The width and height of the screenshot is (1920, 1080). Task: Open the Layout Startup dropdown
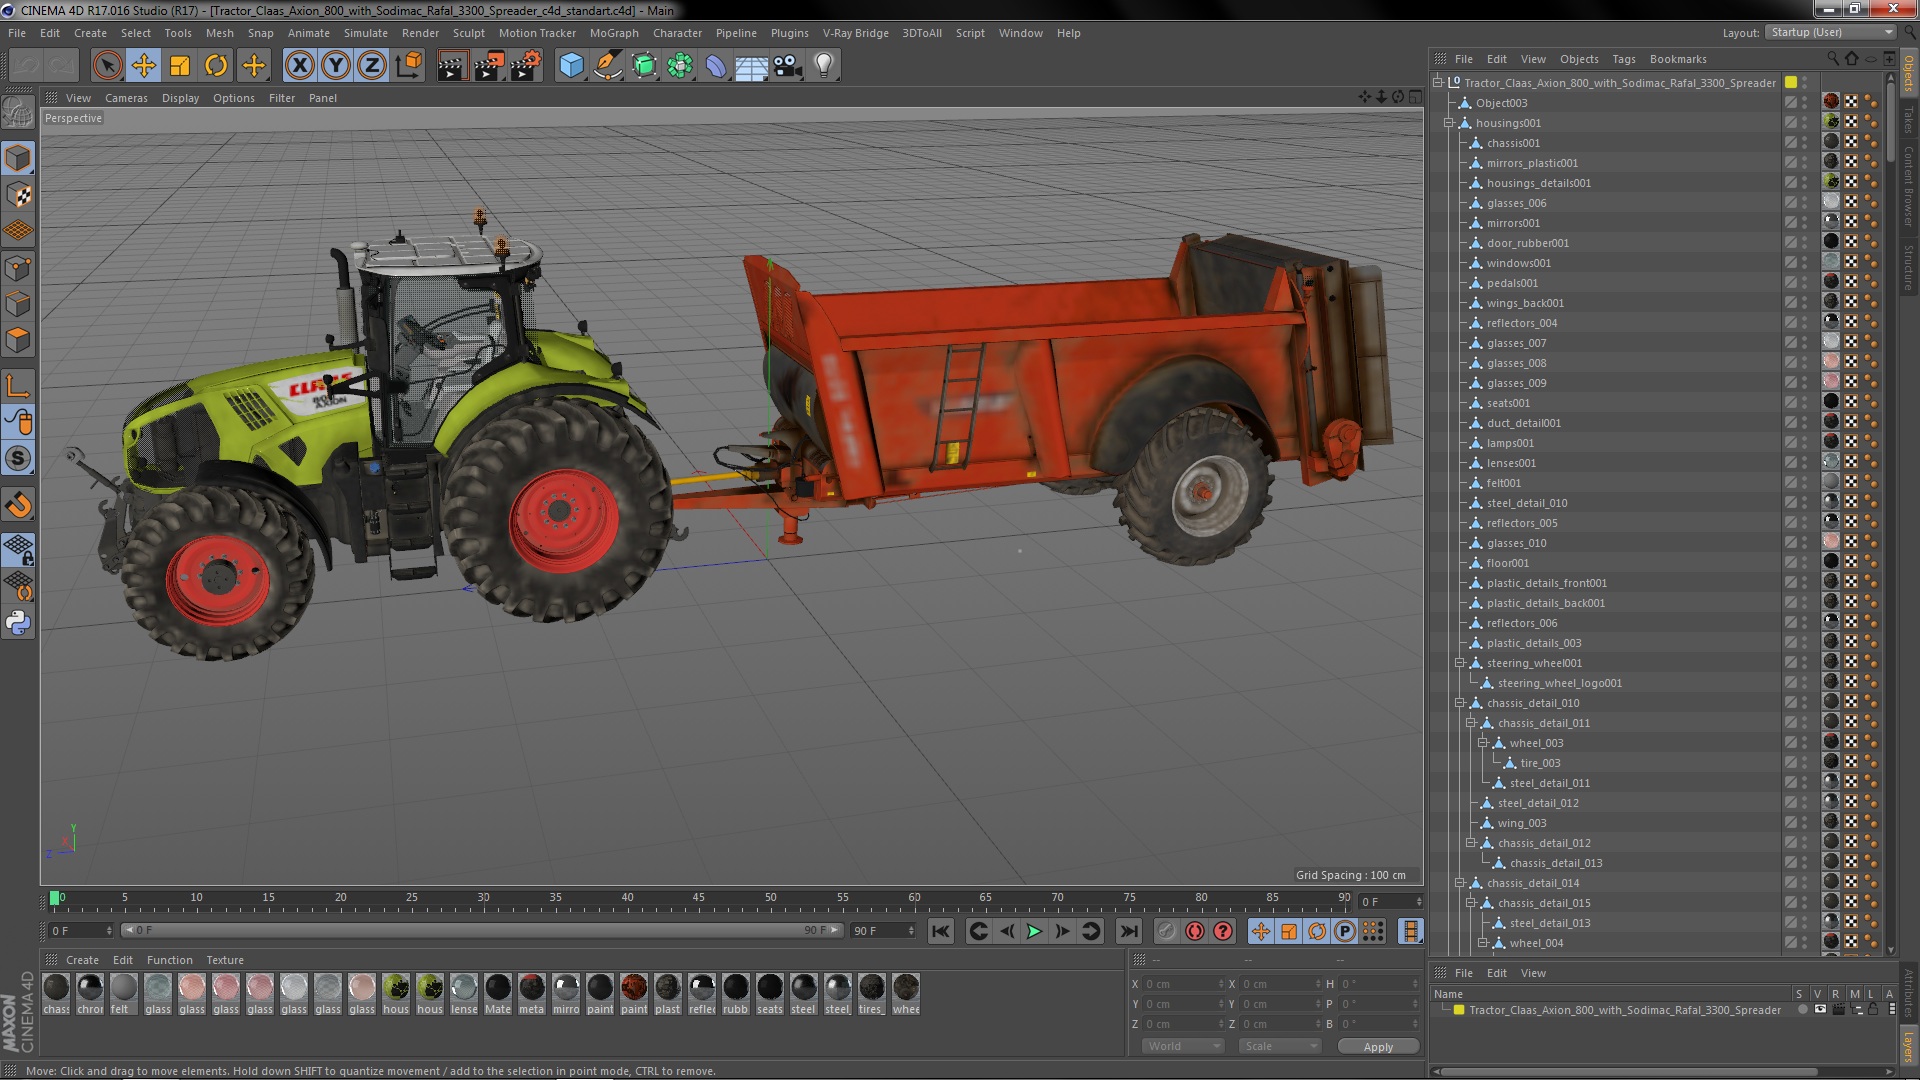(x=1830, y=33)
